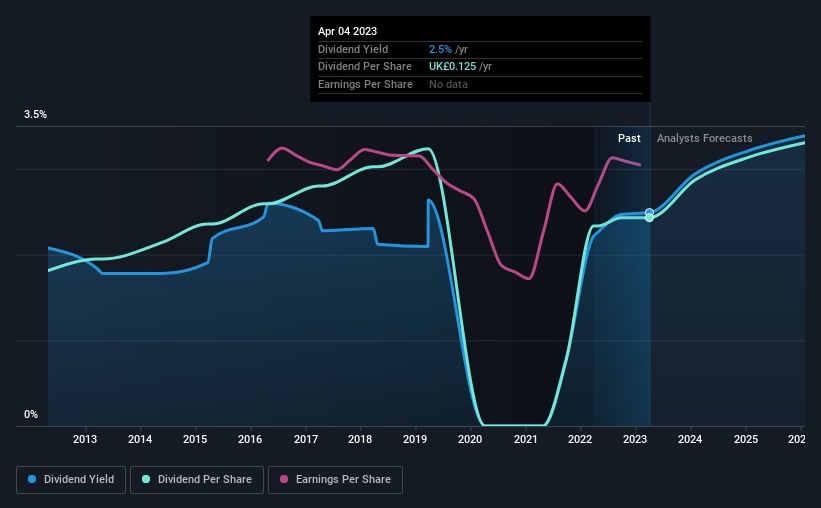This screenshot has height=508, width=821.
Task: Toggle the Earnings Per Share legend button
Action: 335,480
